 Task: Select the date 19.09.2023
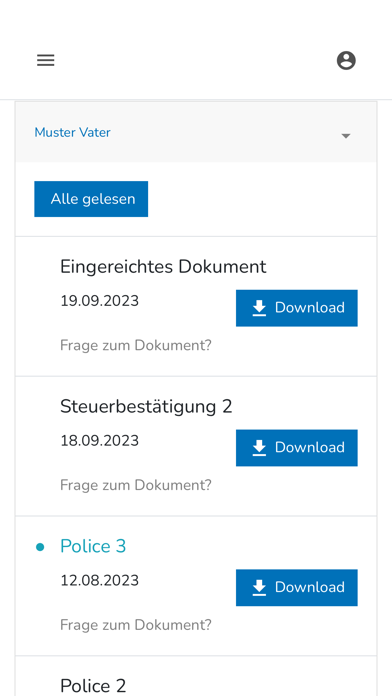tap(99, 301)
